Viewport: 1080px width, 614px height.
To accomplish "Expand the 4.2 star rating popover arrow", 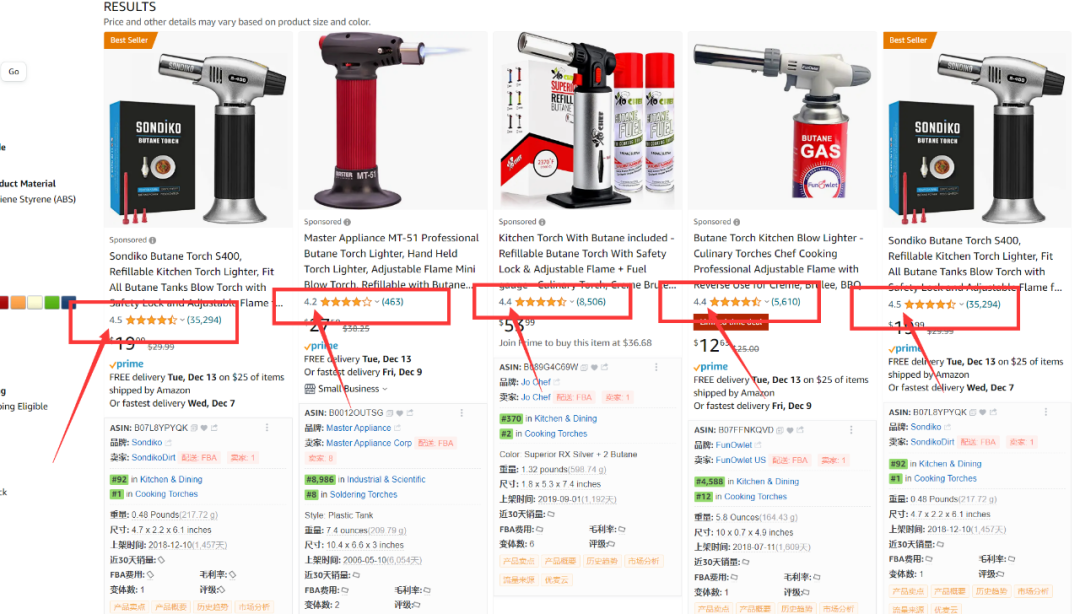I will click(x=377, y=302).
